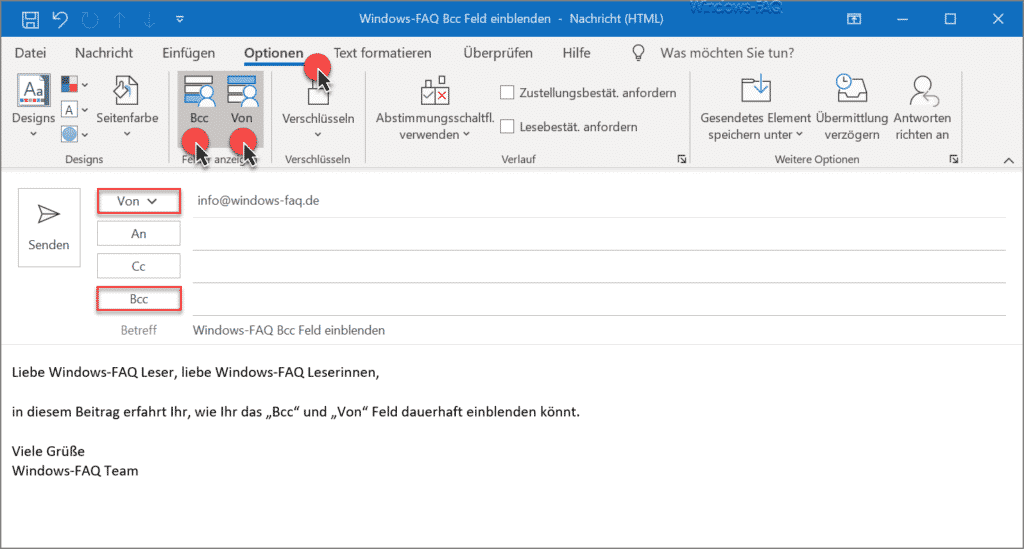Click the 'Windows-FAQ Team' signature line
1024x549 pixels.
[x=75, y=471]
